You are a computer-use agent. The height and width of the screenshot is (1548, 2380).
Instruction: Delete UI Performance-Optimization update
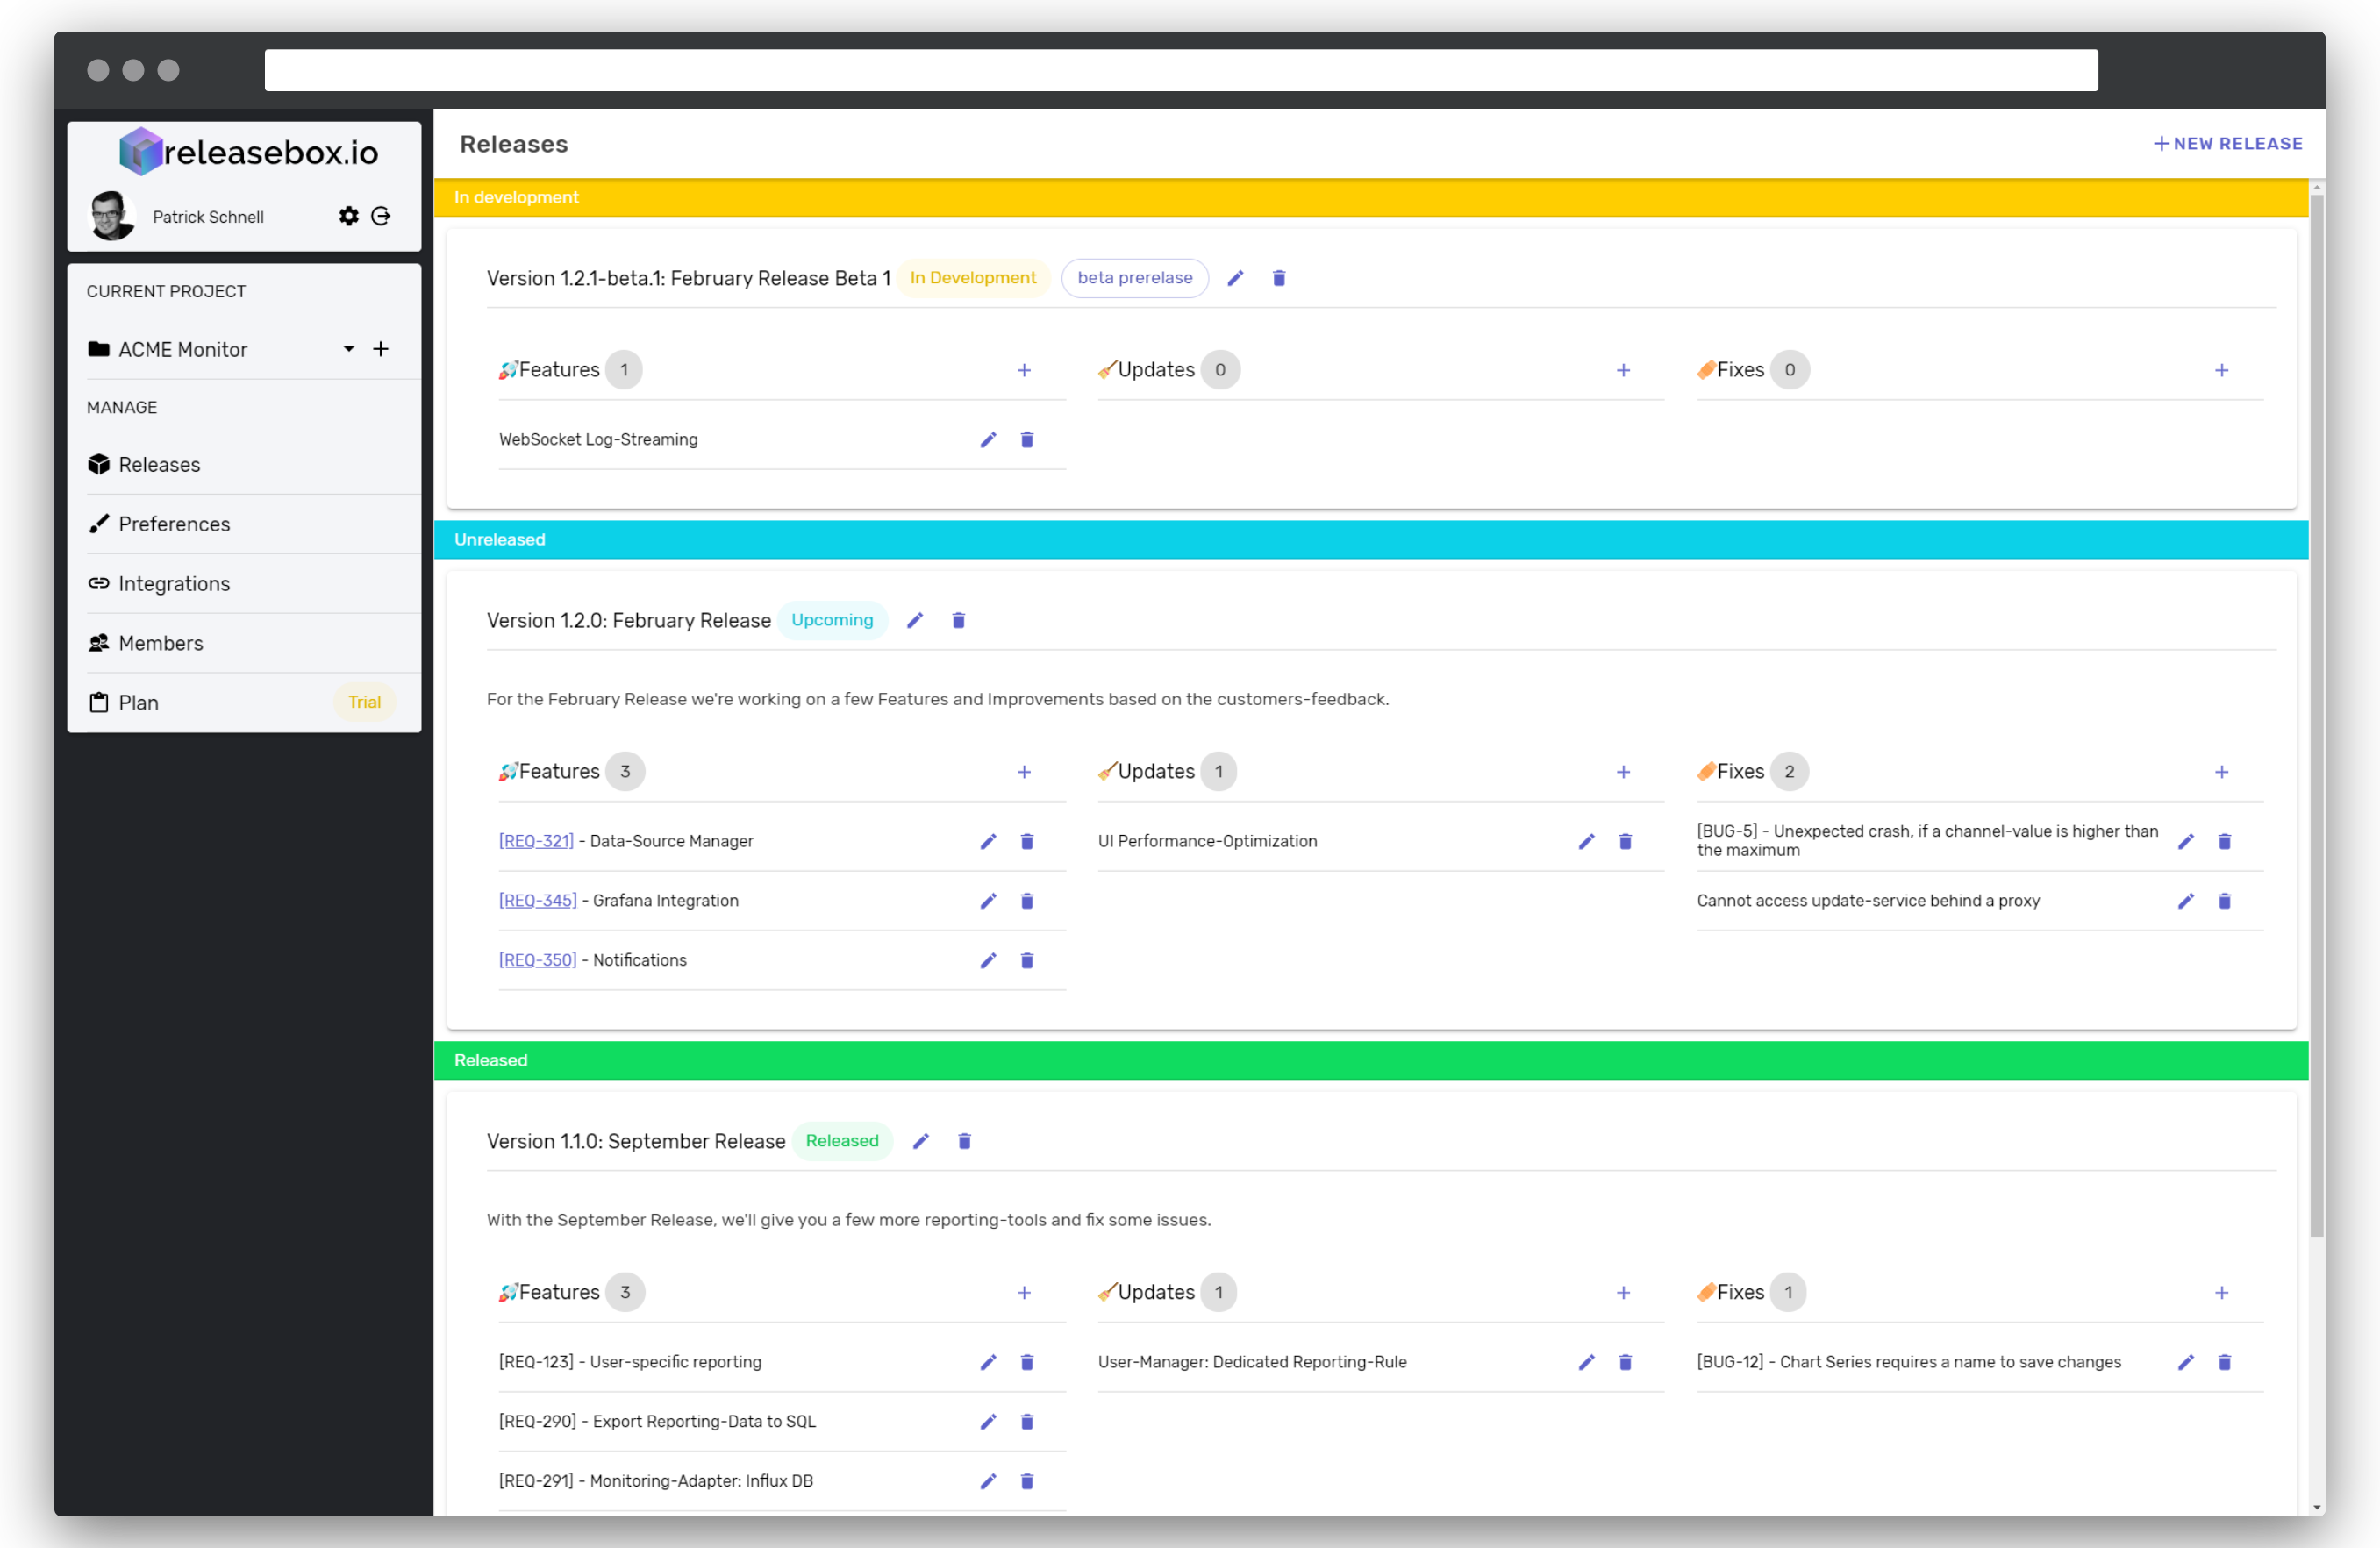(x=1625, y=842)
